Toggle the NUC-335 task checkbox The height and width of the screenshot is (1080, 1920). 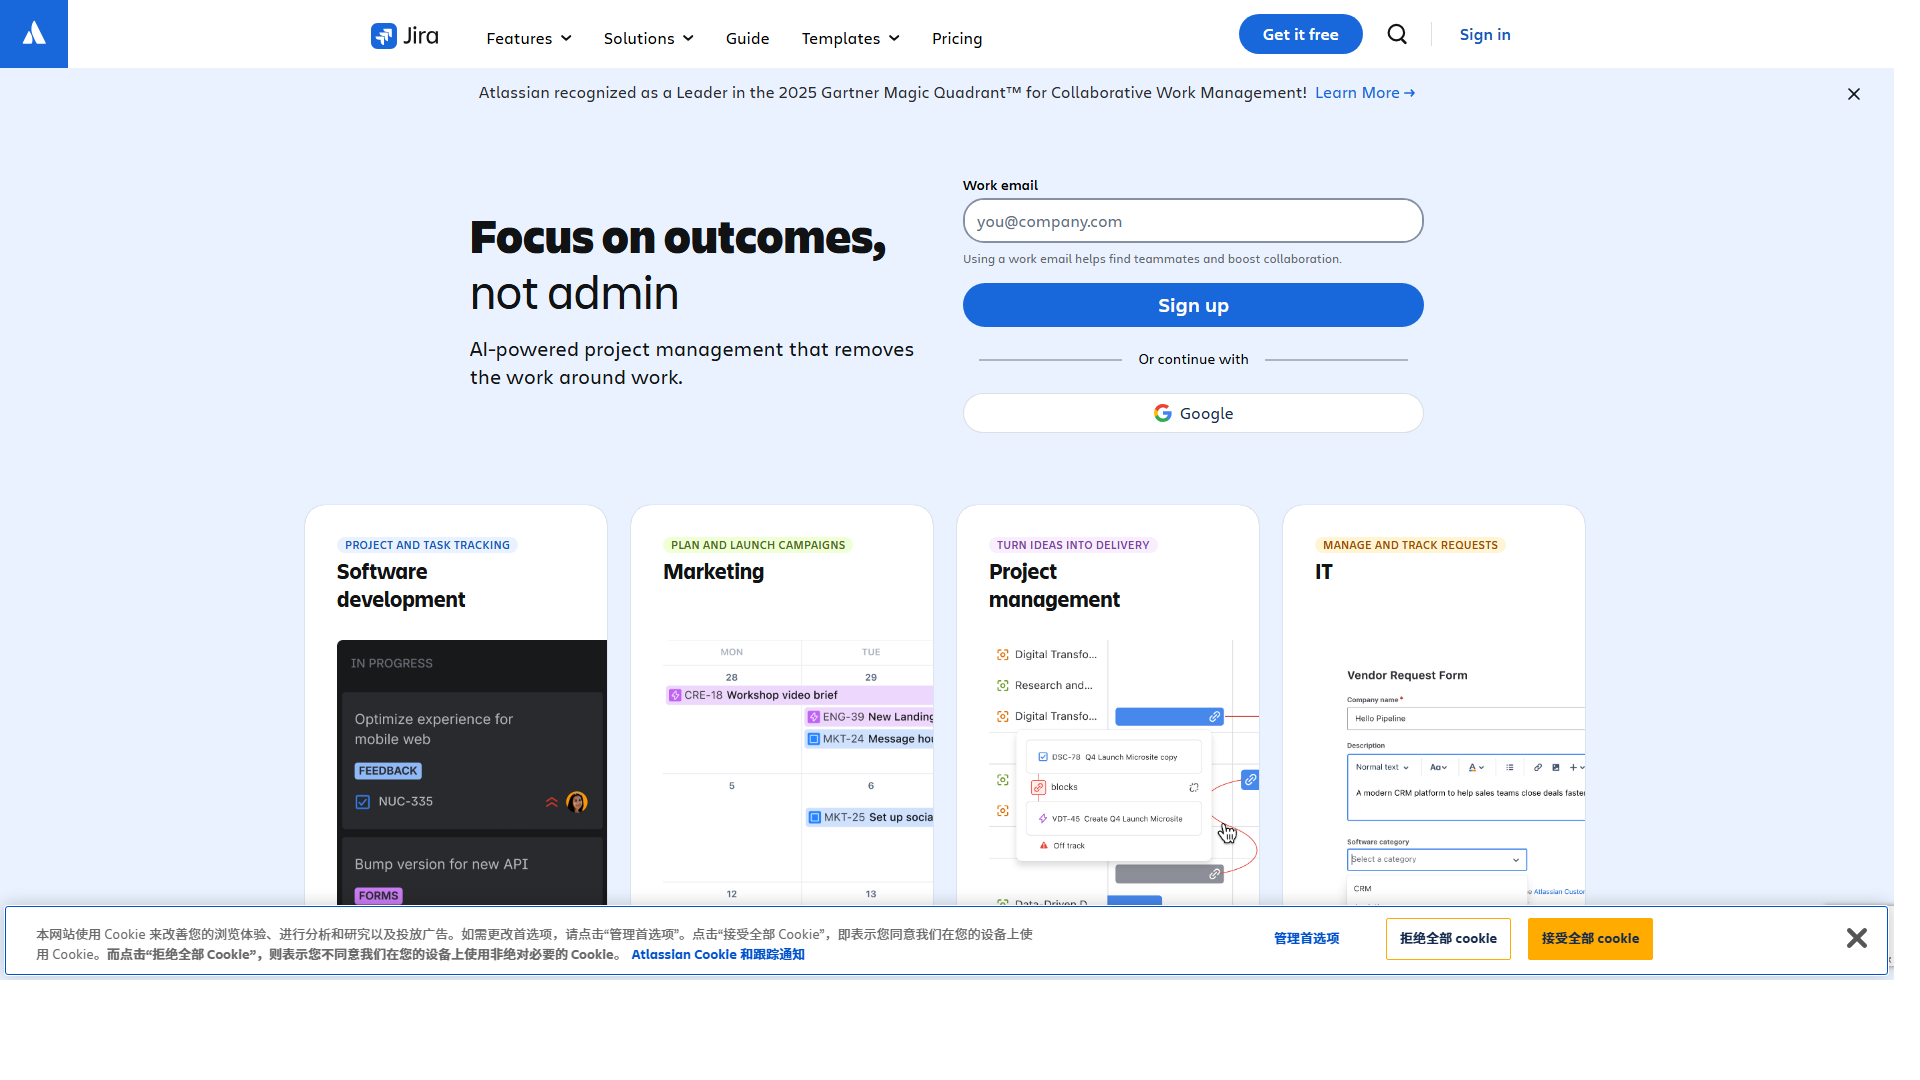(x=362, y=801)
